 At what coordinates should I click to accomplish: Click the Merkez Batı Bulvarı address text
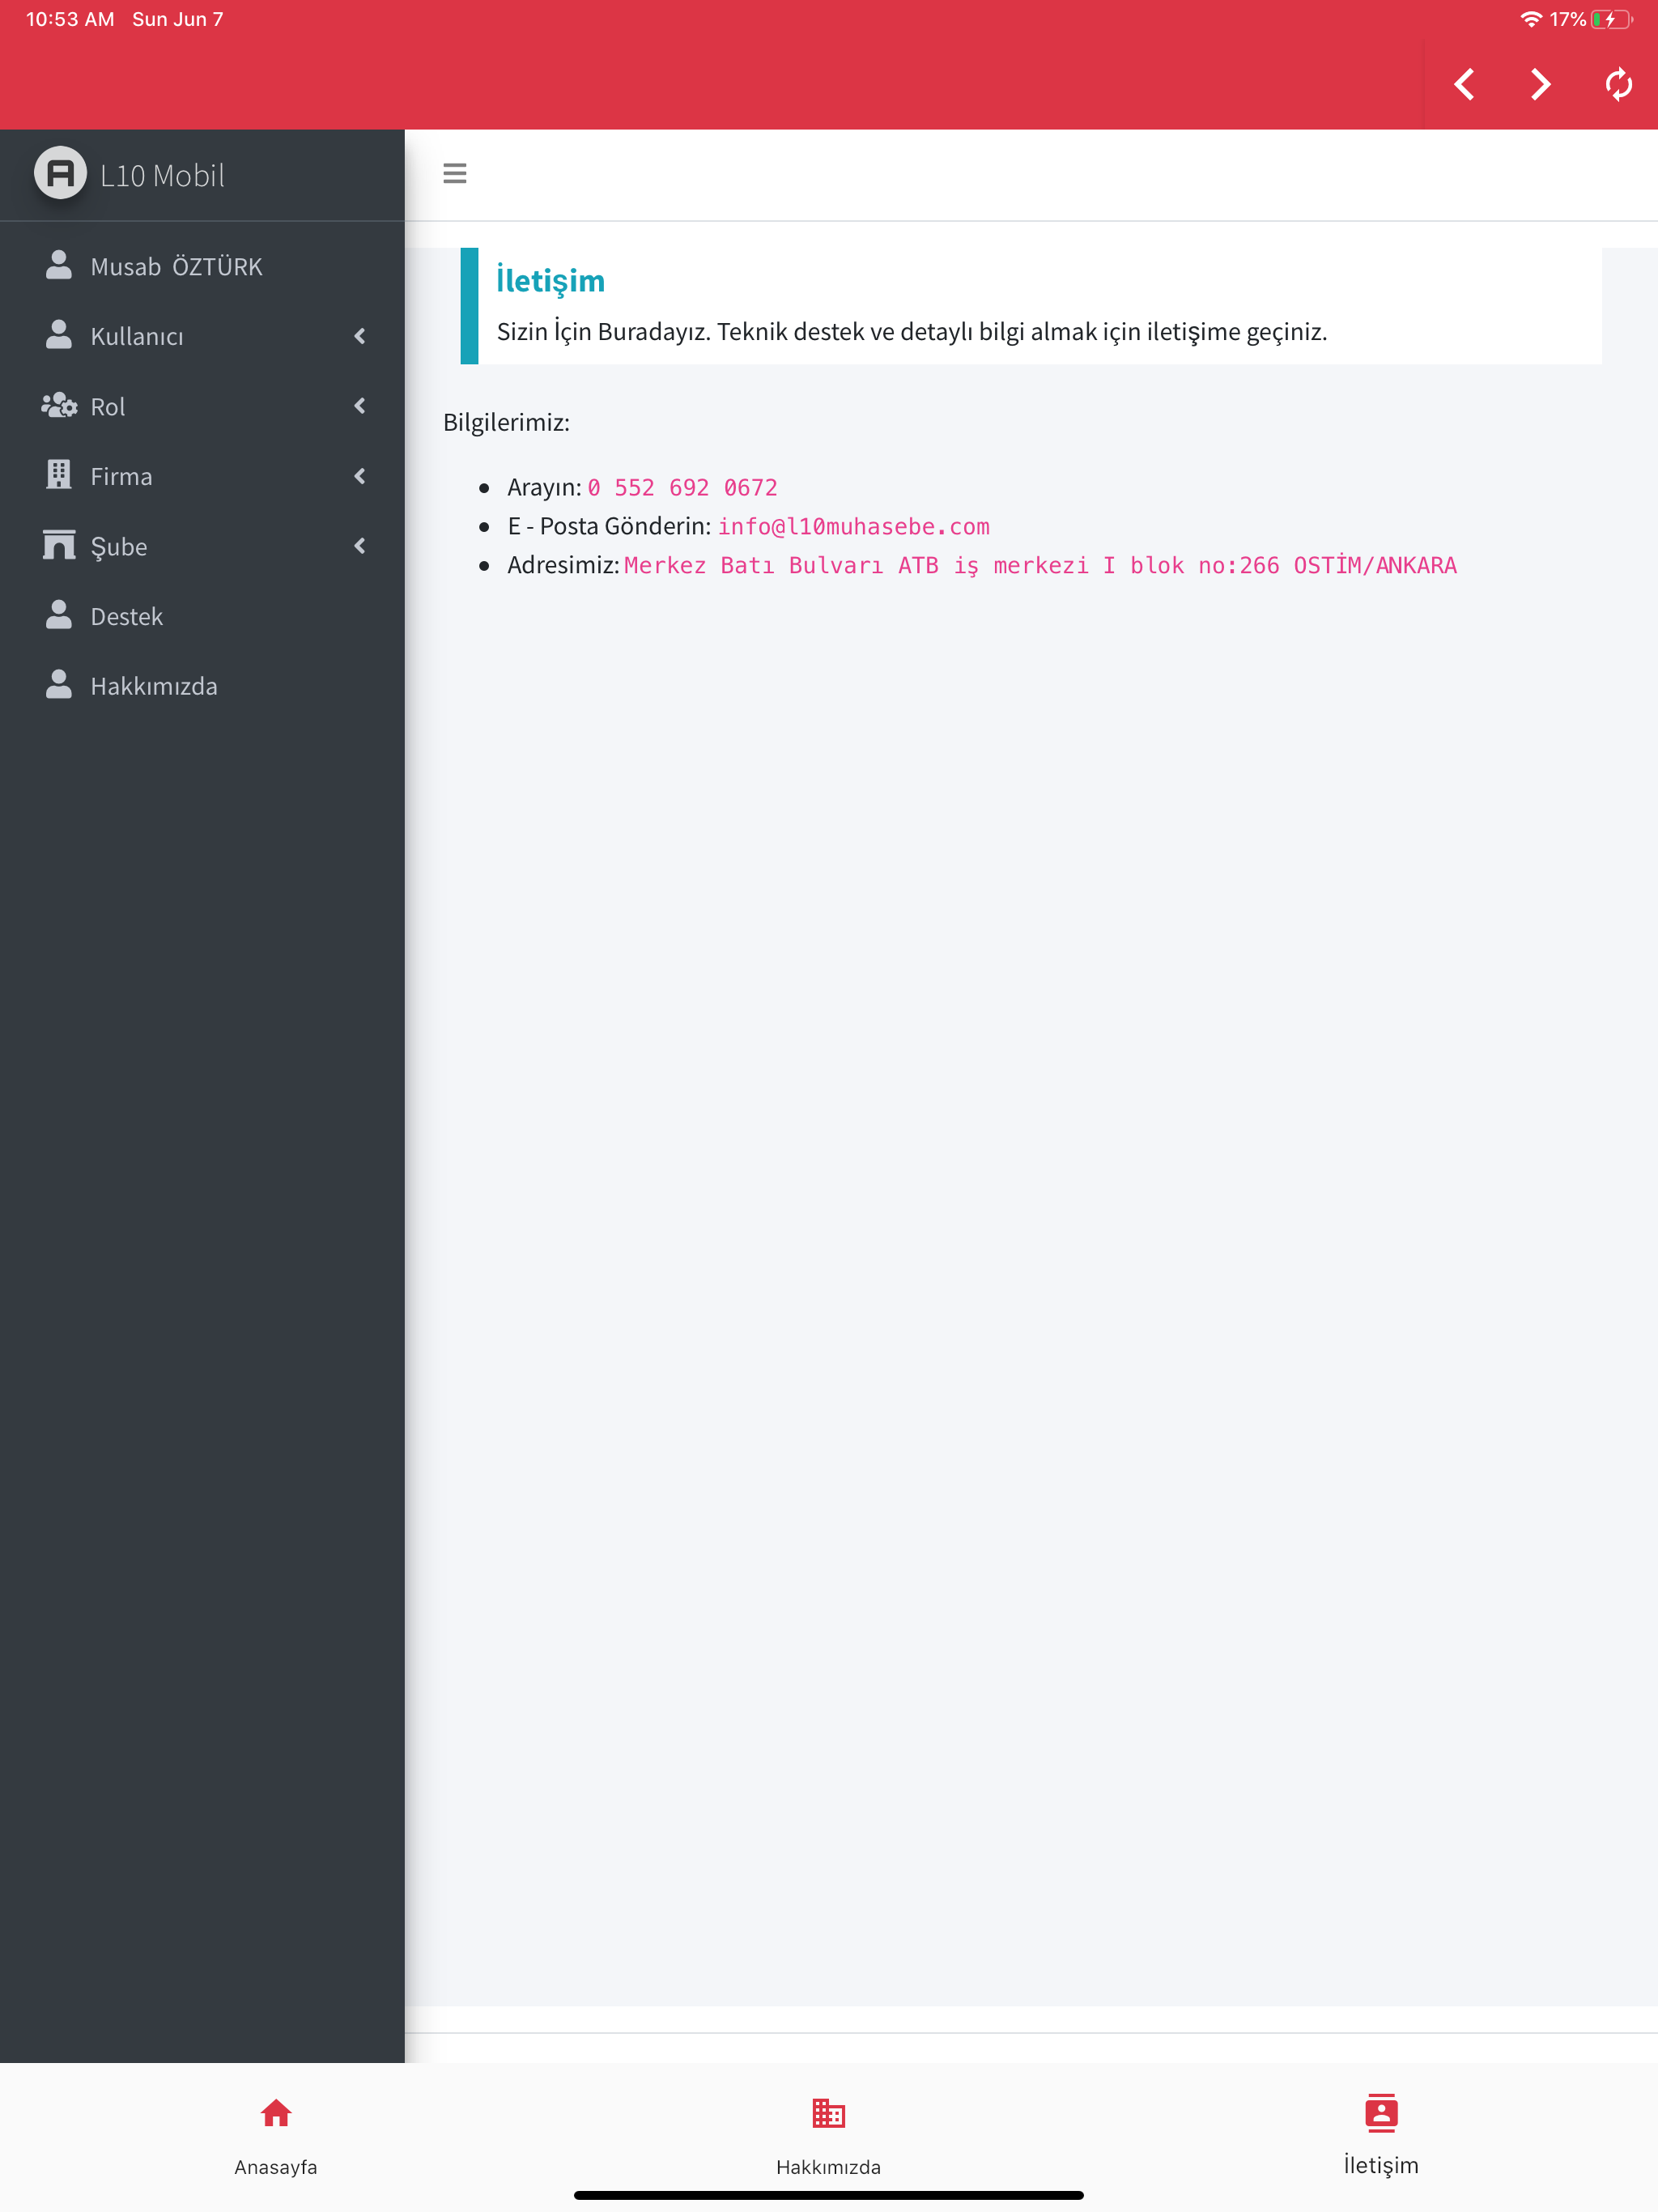point(1040,566)
